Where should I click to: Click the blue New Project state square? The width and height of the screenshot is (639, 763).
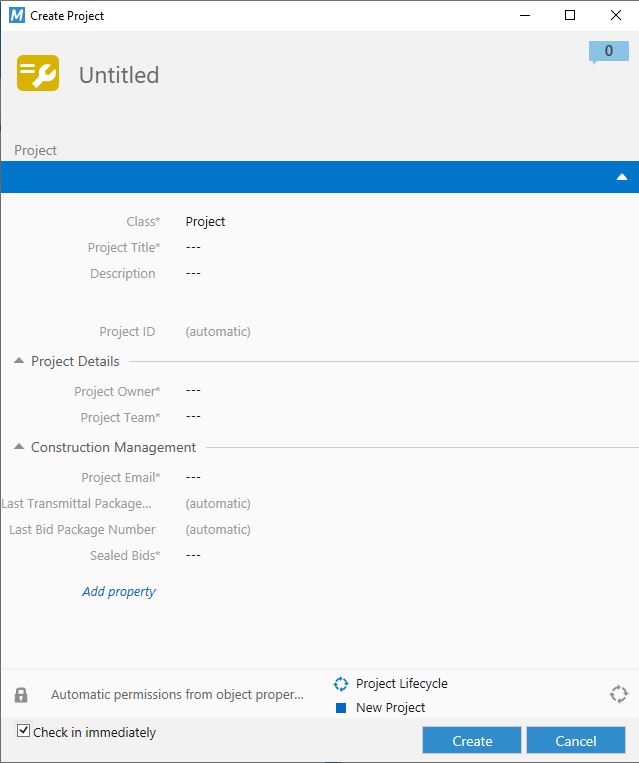click(341, 708)
